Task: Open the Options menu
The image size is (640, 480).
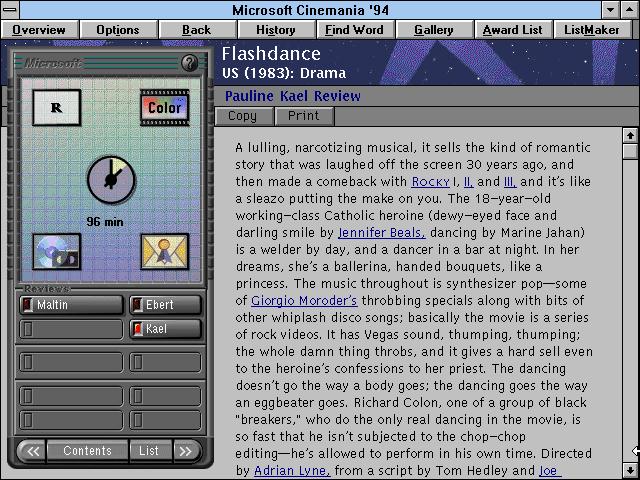Action: pyautogui.click(x=118, y=30)
